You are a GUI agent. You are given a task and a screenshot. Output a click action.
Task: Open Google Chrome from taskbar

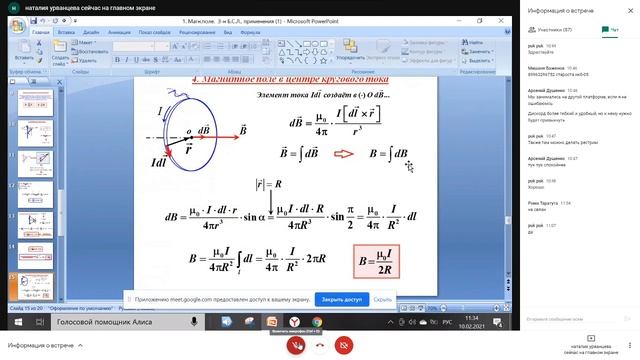point(317,322)
